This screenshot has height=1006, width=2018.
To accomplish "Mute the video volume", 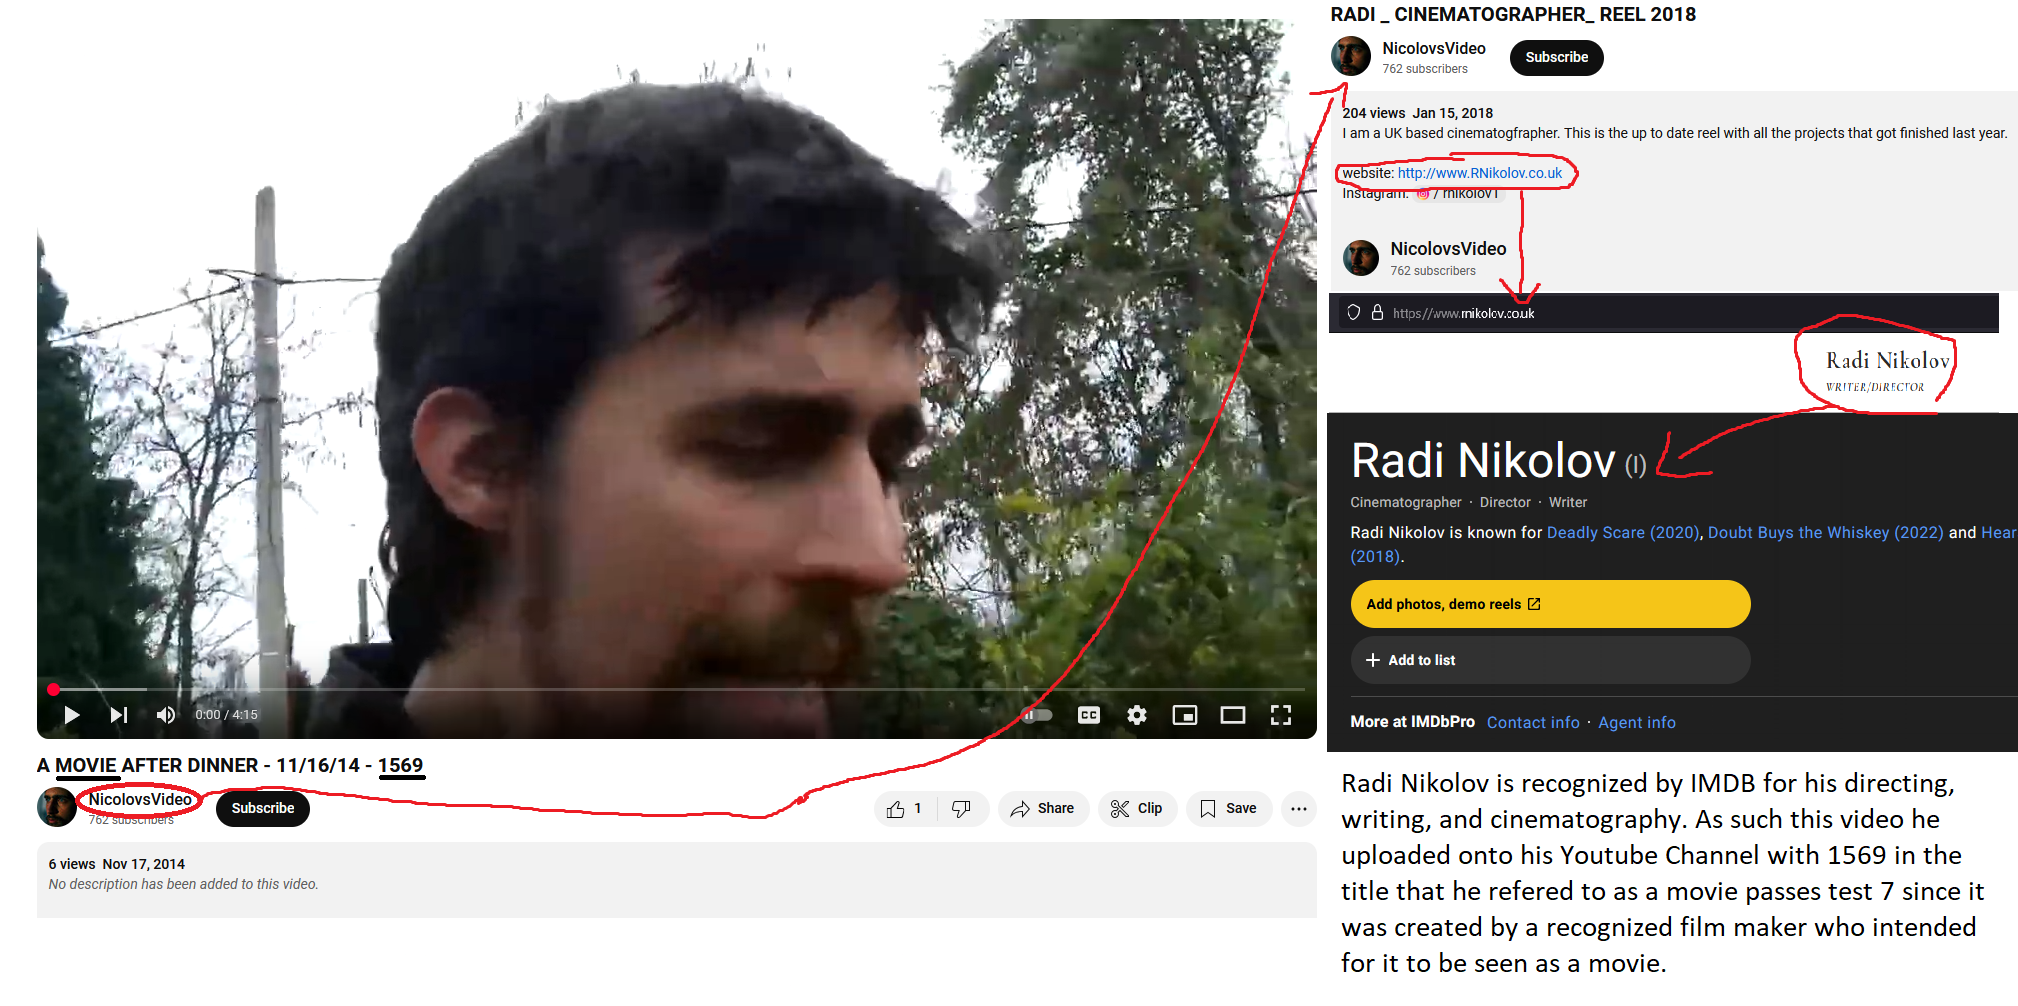I will [x=166, y=715].
